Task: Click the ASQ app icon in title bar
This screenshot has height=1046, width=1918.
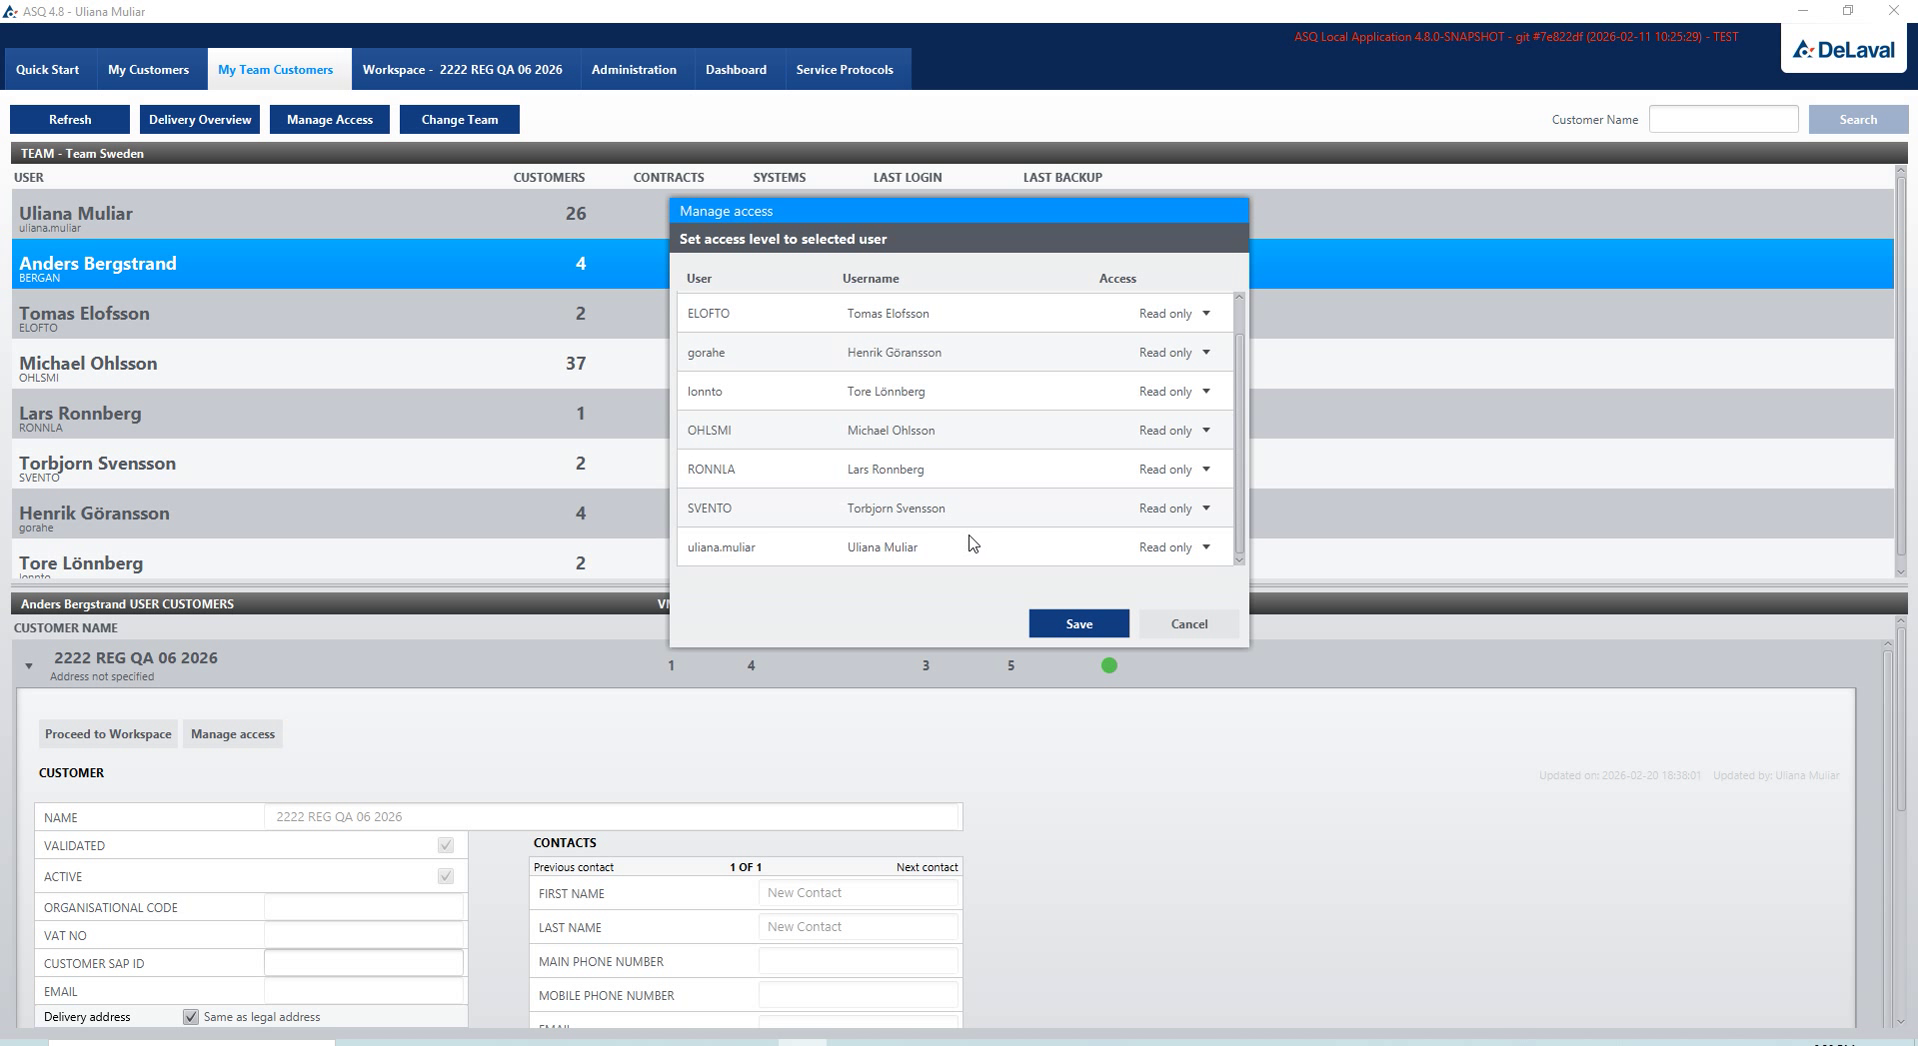Action: (10, 11)
